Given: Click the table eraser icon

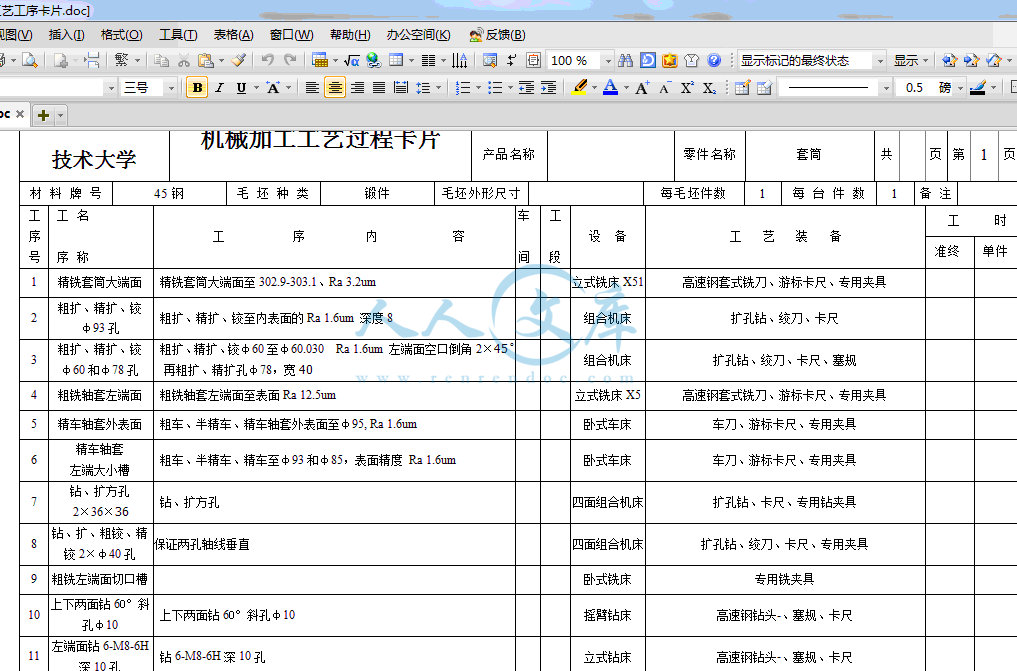Looking at the screenshot, I should 764,88.
